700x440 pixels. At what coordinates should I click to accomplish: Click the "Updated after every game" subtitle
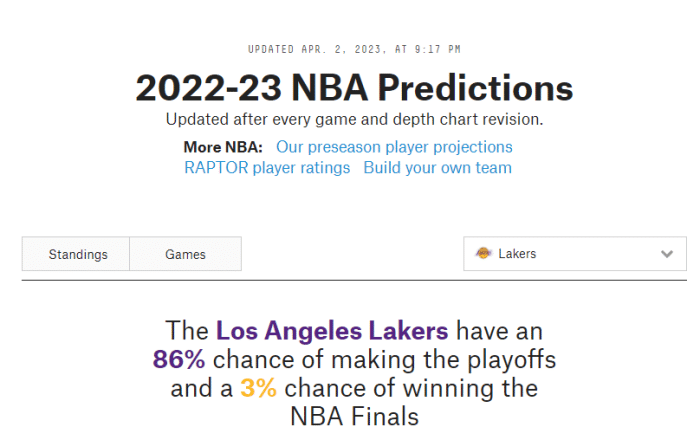(x=354, y=120)
